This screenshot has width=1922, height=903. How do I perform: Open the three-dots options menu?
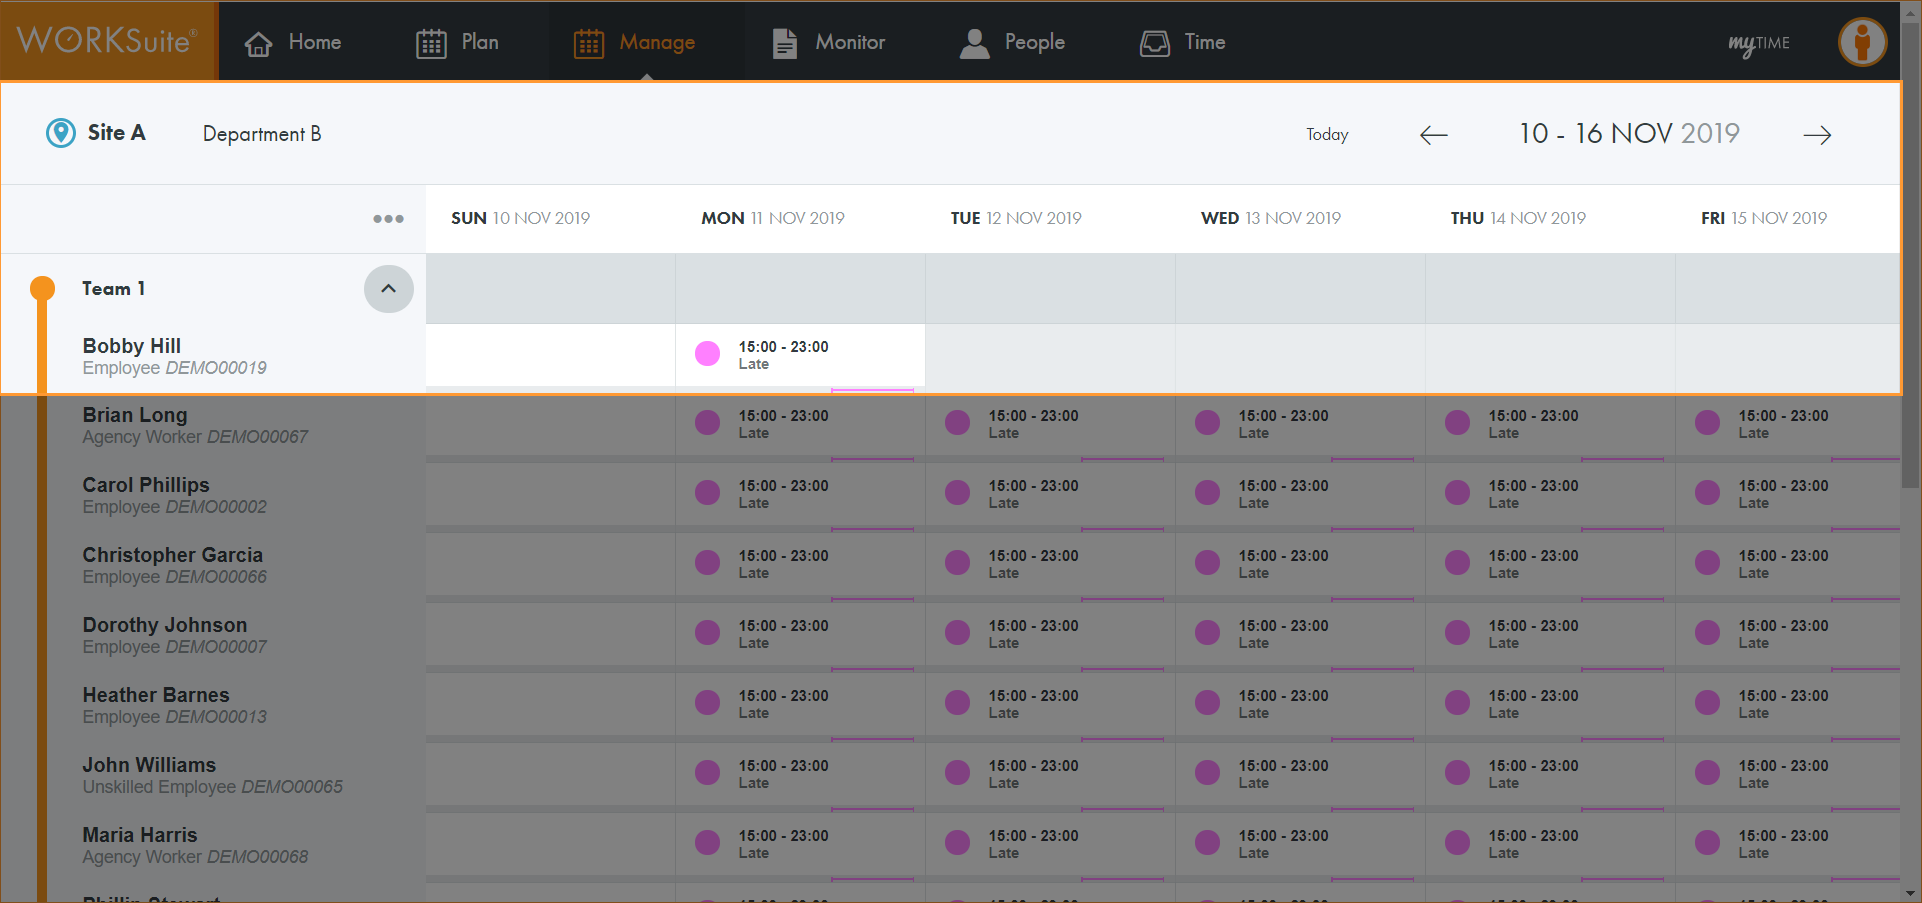coord(388,219)
